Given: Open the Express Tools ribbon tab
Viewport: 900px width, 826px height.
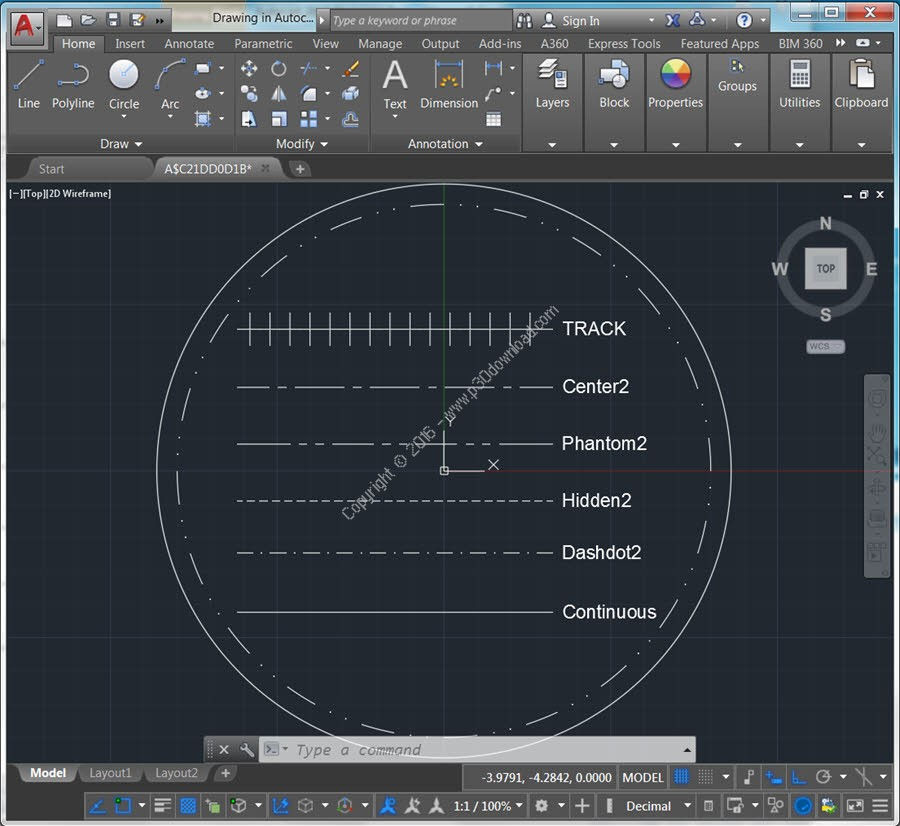Looking at the screenshot, I should tap(624, 44).
